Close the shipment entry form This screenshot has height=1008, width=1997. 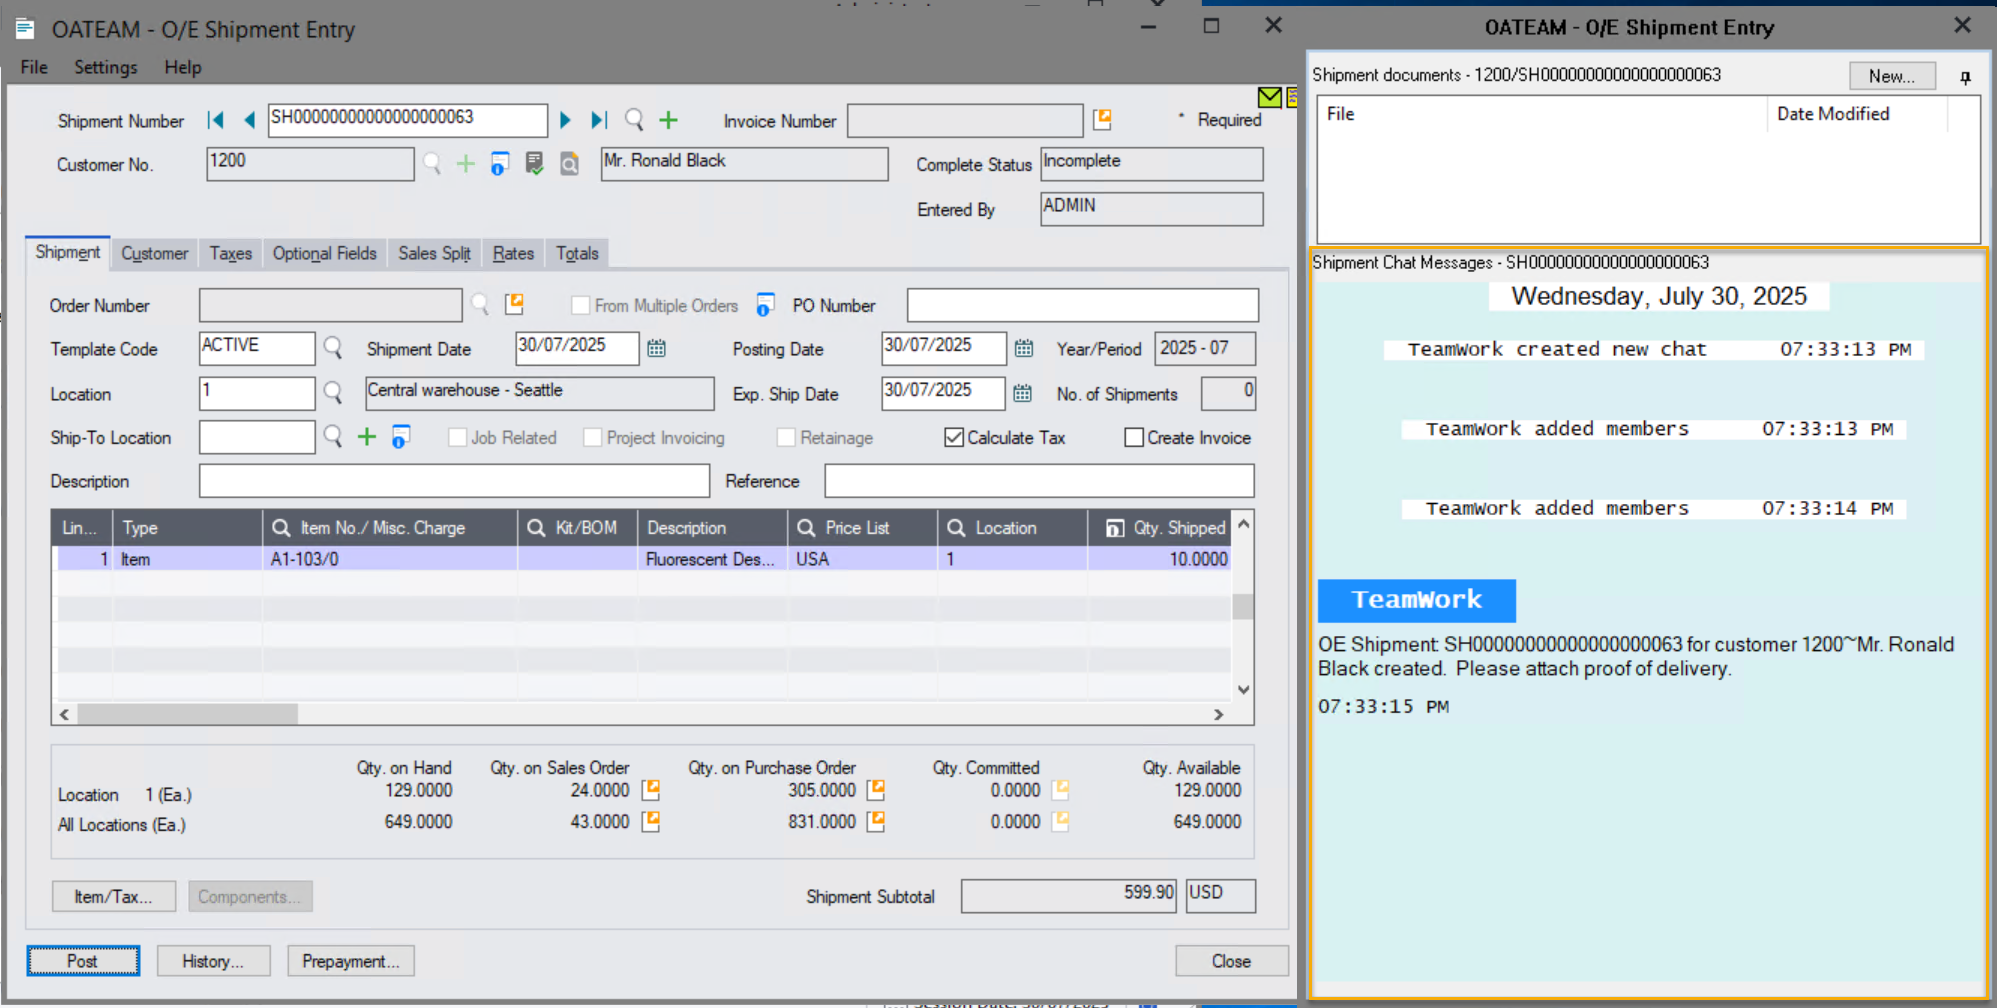[1231, 961]
